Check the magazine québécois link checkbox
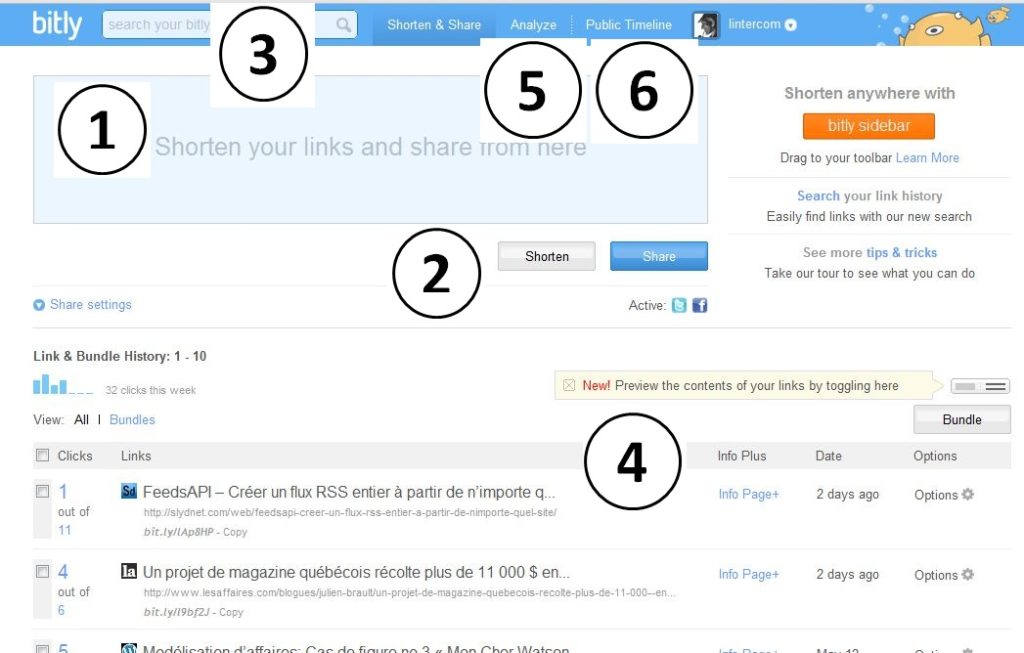The image size is (1024, 653). (x=42, y=571)
